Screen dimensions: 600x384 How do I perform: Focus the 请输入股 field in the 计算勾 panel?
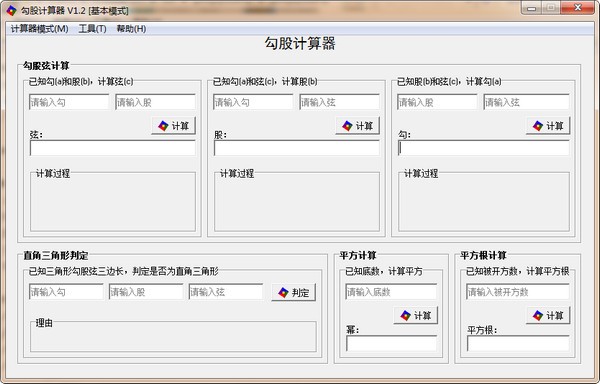[437, 102]
